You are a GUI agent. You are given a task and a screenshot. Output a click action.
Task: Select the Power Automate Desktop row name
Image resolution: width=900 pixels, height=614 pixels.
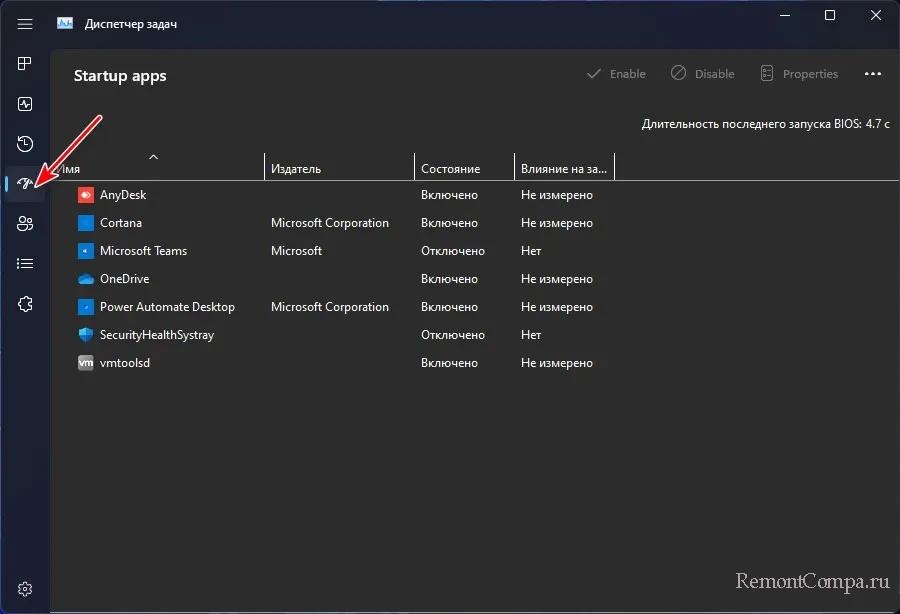[167, 307]
